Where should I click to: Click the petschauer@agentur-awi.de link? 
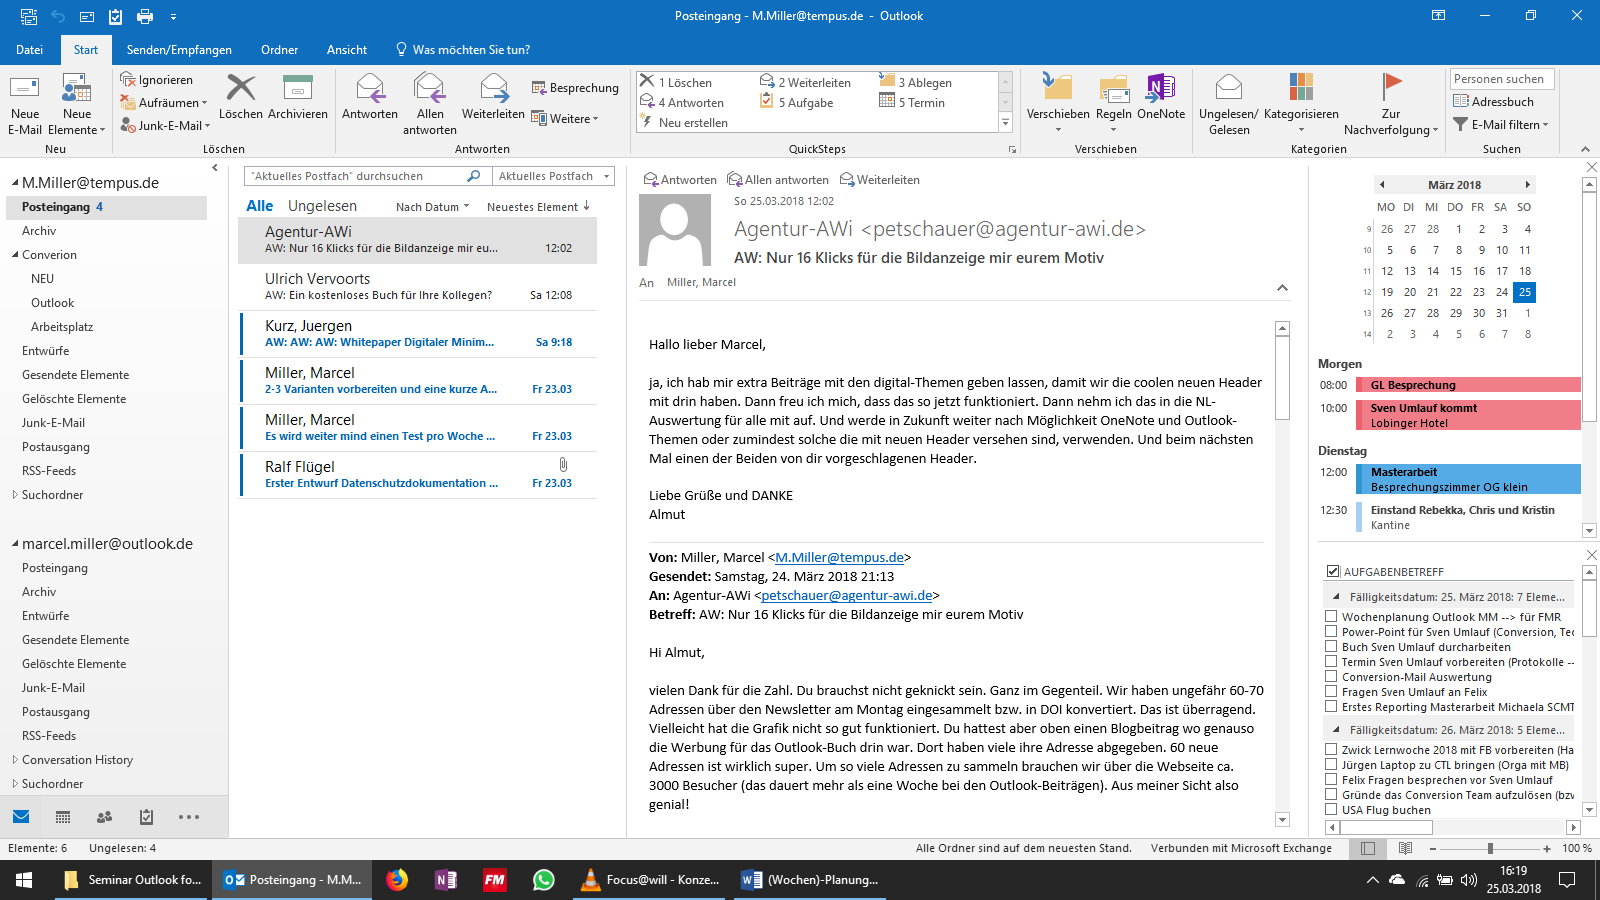(847, 596)
